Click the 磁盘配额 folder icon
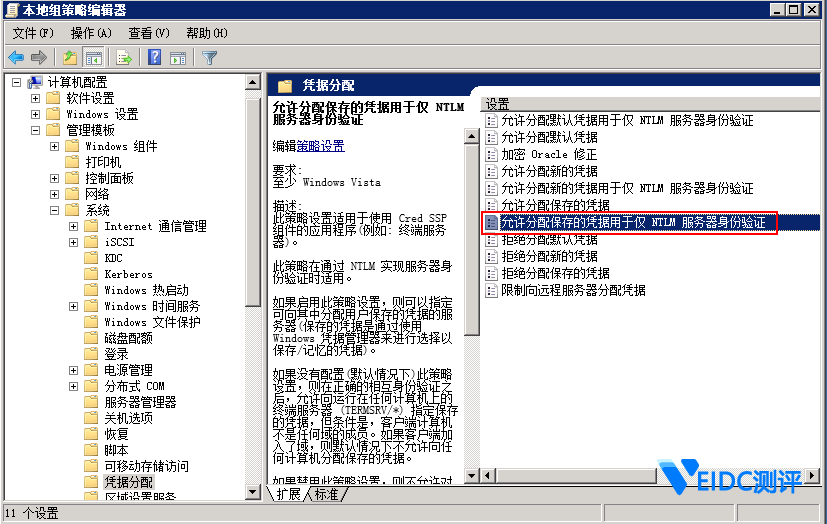 (91, 337)
